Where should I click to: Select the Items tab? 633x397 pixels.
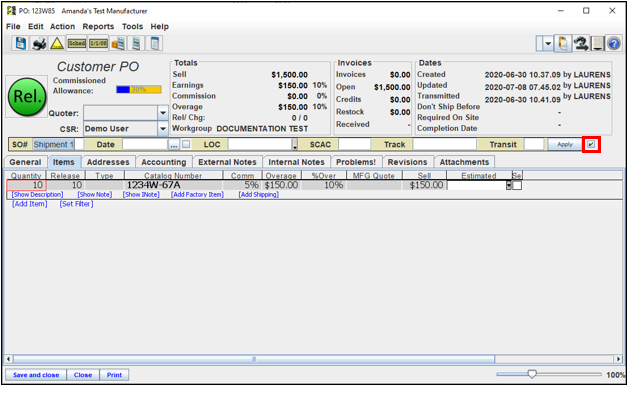coord(64,162)
